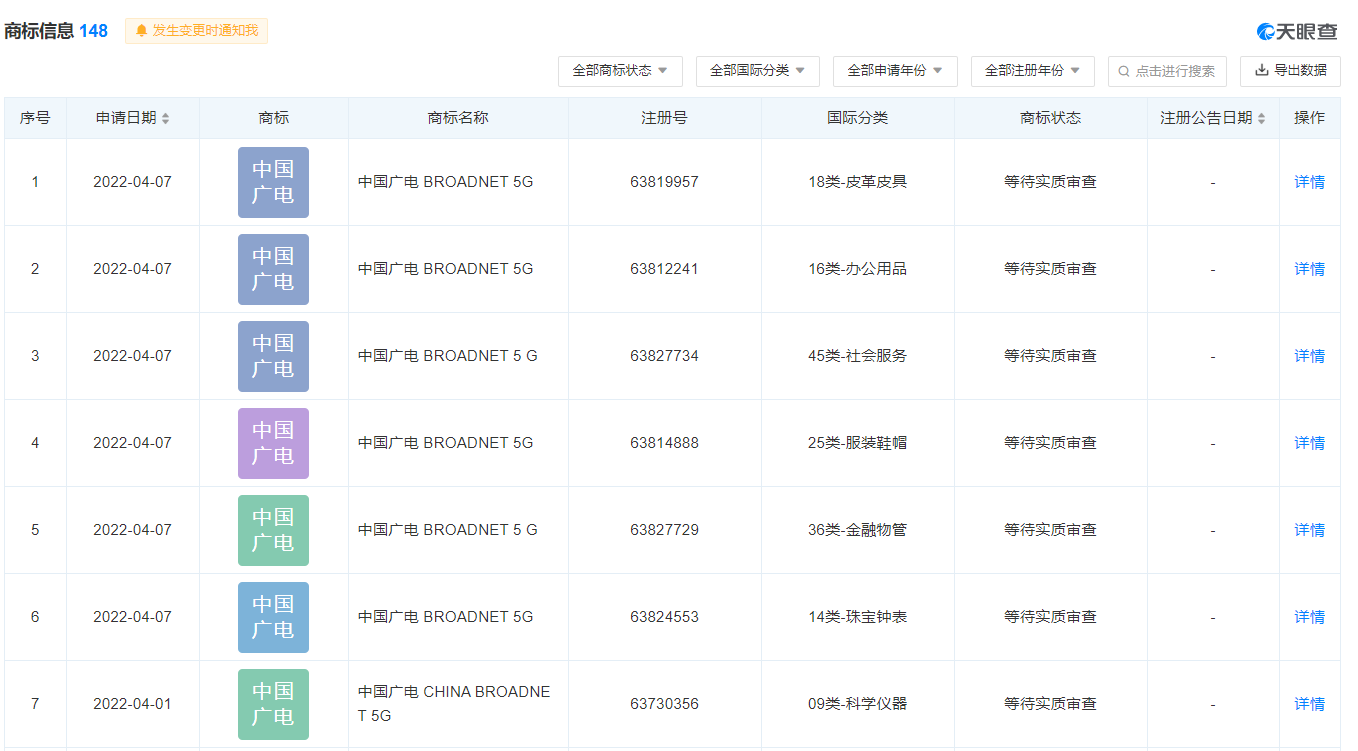
Task: Expand the 全部商标状态 filter dropdown
Action: 619,71
